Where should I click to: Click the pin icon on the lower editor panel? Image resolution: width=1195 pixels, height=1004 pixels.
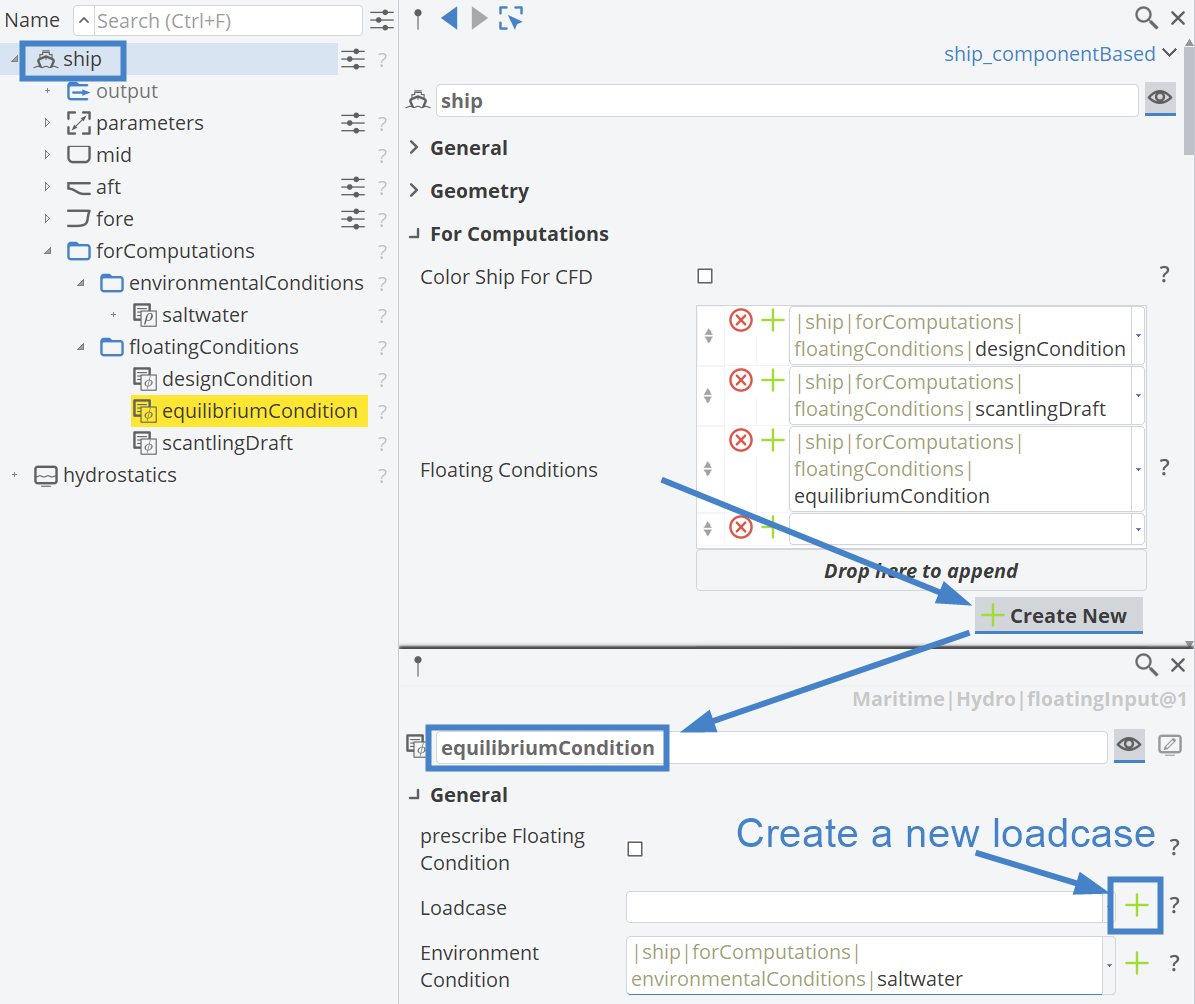tap(417, 664)
